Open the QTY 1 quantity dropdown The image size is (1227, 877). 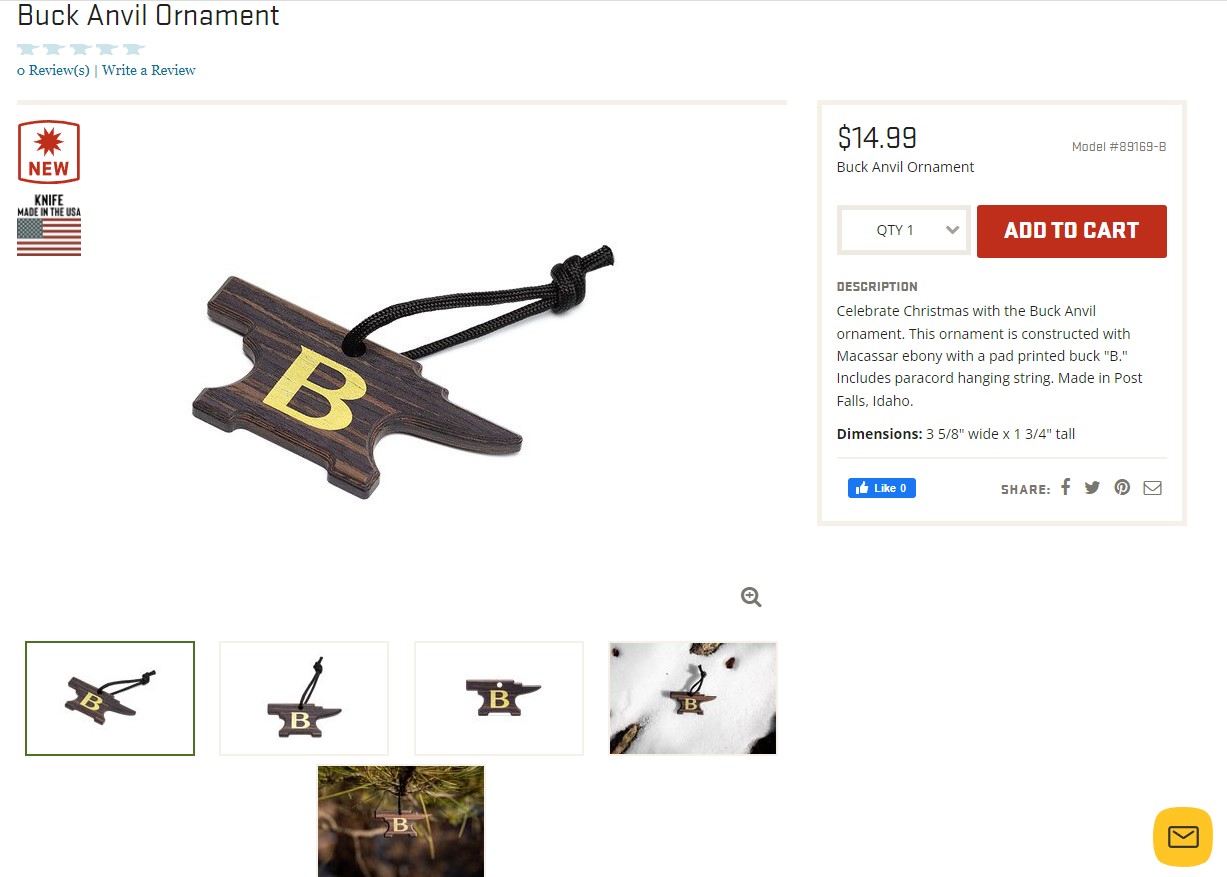[904, 230]
